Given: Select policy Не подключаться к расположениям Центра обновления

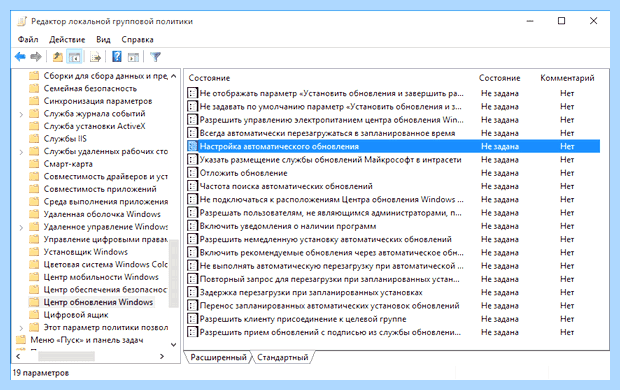Looking at the screenshot, I should tap(331, 199).
